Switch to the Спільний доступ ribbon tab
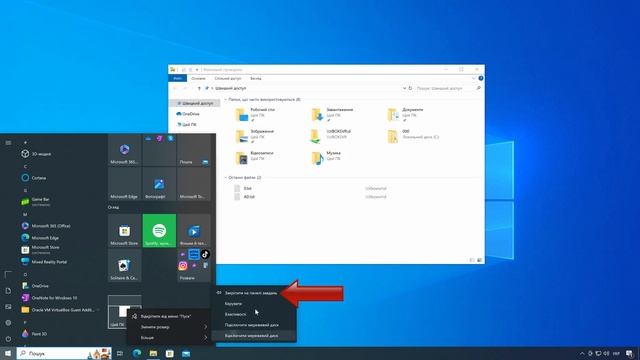 coord(228,78)
